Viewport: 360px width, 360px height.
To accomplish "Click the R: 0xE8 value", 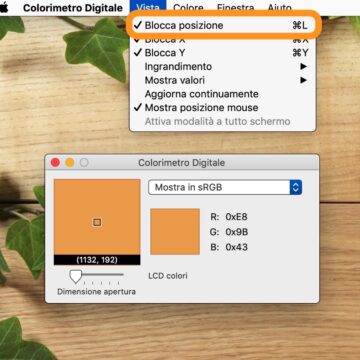I will click(x=229, y=217).
